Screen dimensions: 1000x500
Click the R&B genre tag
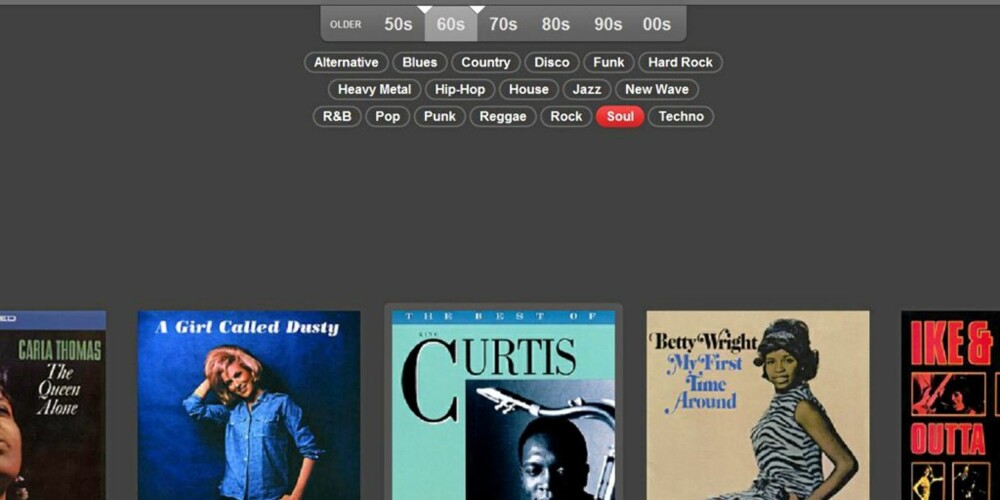coord(337,116)
